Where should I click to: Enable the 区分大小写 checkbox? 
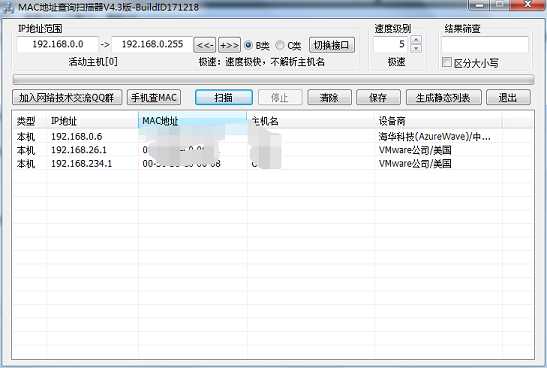pyautogui.click(x=447, y=62)
